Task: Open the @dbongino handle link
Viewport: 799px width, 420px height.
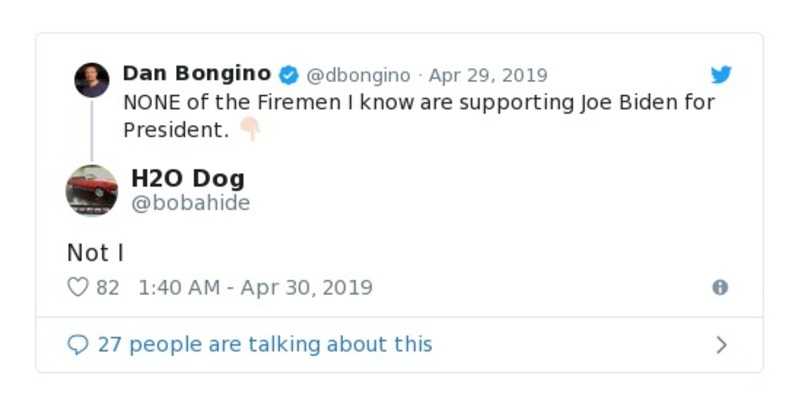Action: (357, 75)
